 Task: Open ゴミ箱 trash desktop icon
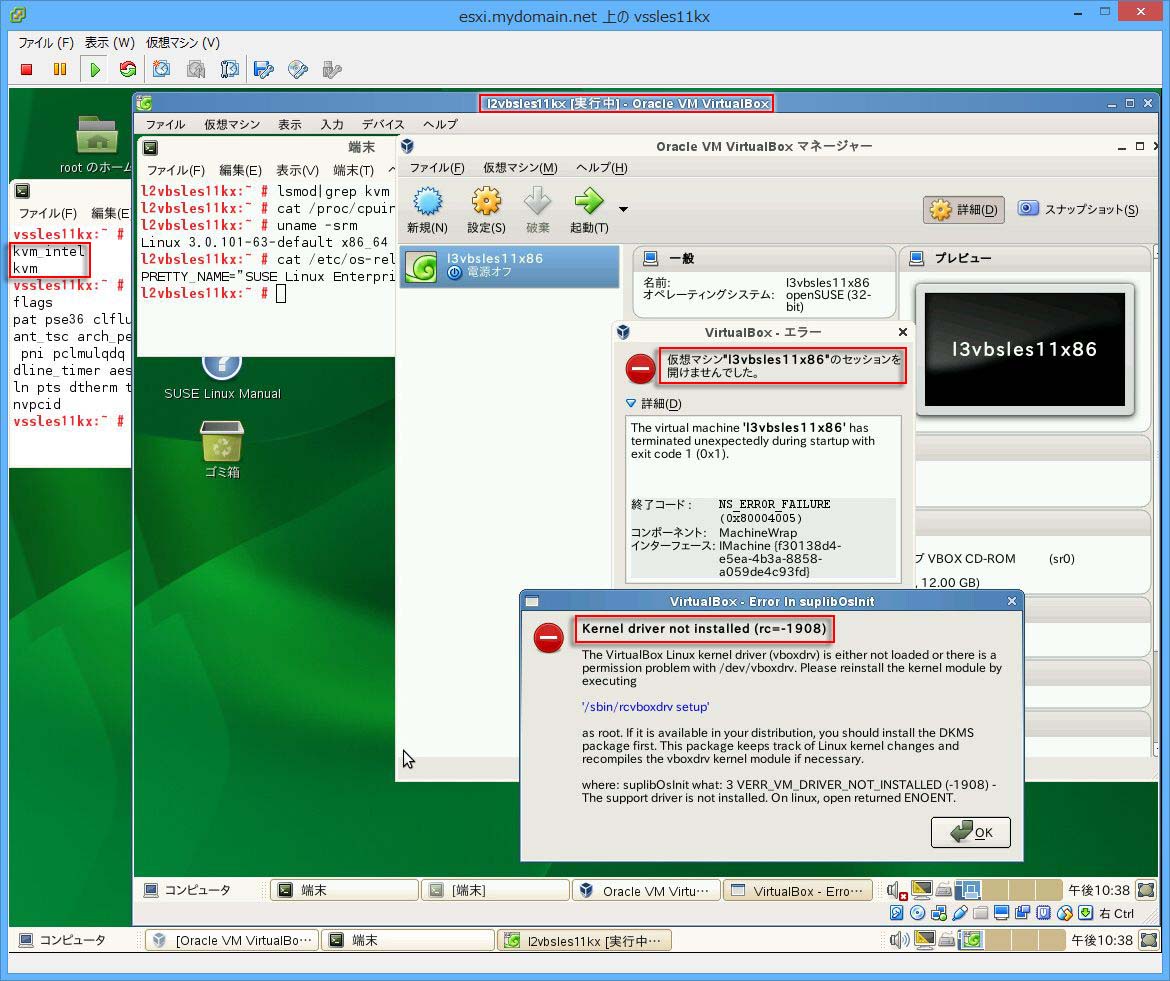click(222, 449)
